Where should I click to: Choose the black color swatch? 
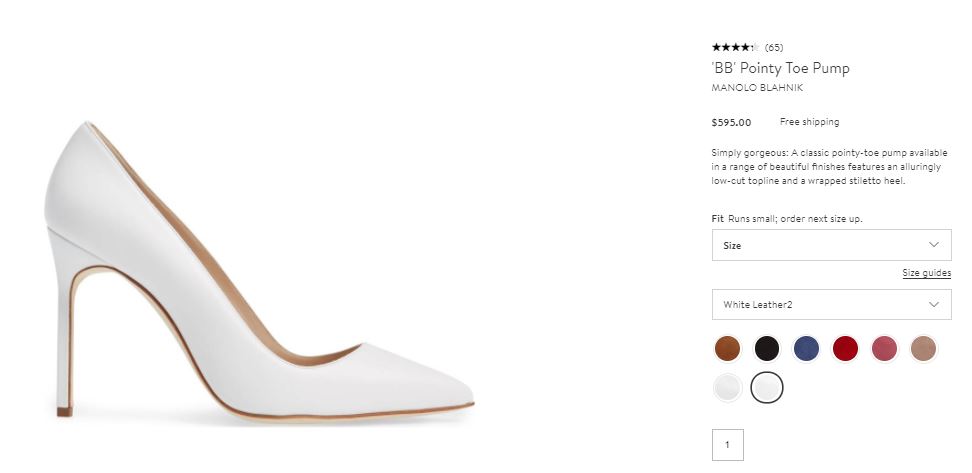pos(767,348)
